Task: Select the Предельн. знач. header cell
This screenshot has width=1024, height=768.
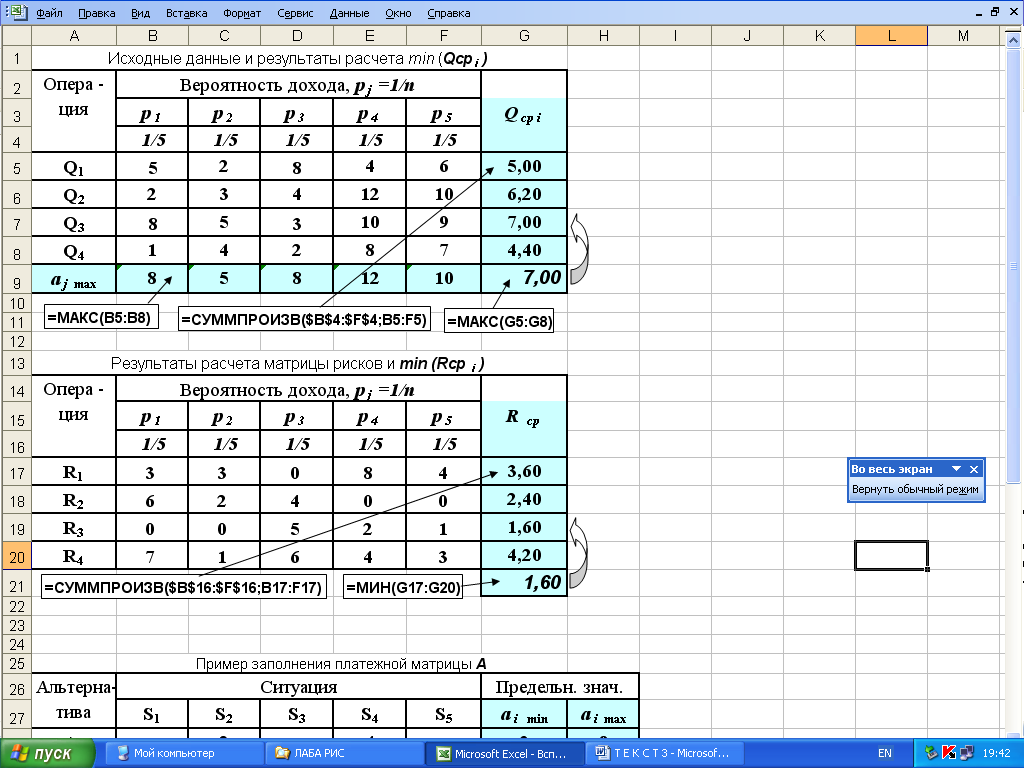Action: [x=559, y=687]
